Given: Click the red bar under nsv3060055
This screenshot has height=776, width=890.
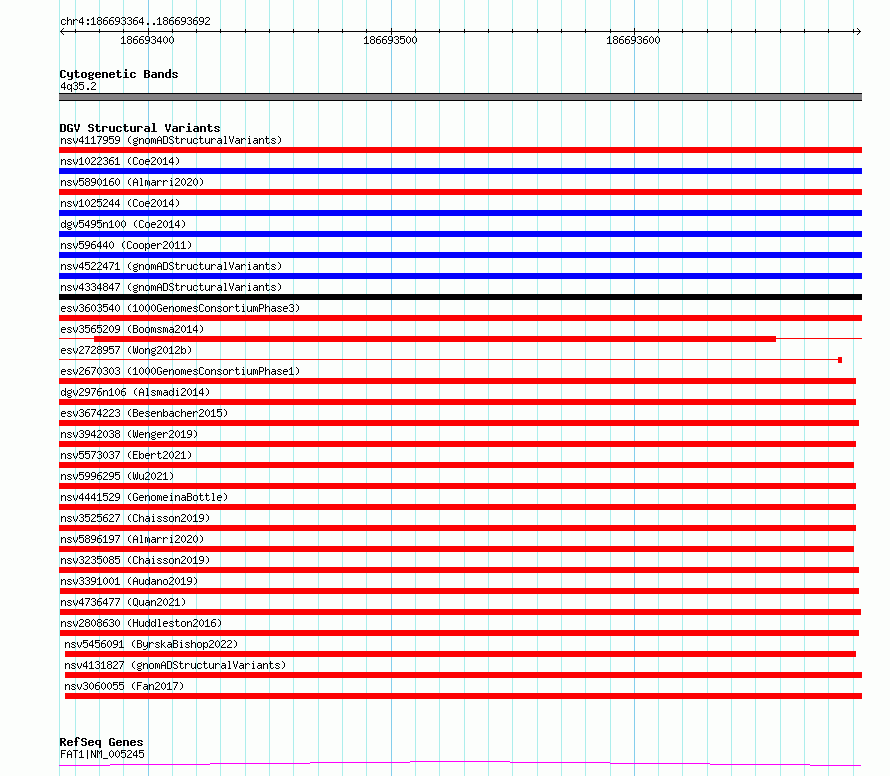Looking at the screenshot, I should point(463,696).
